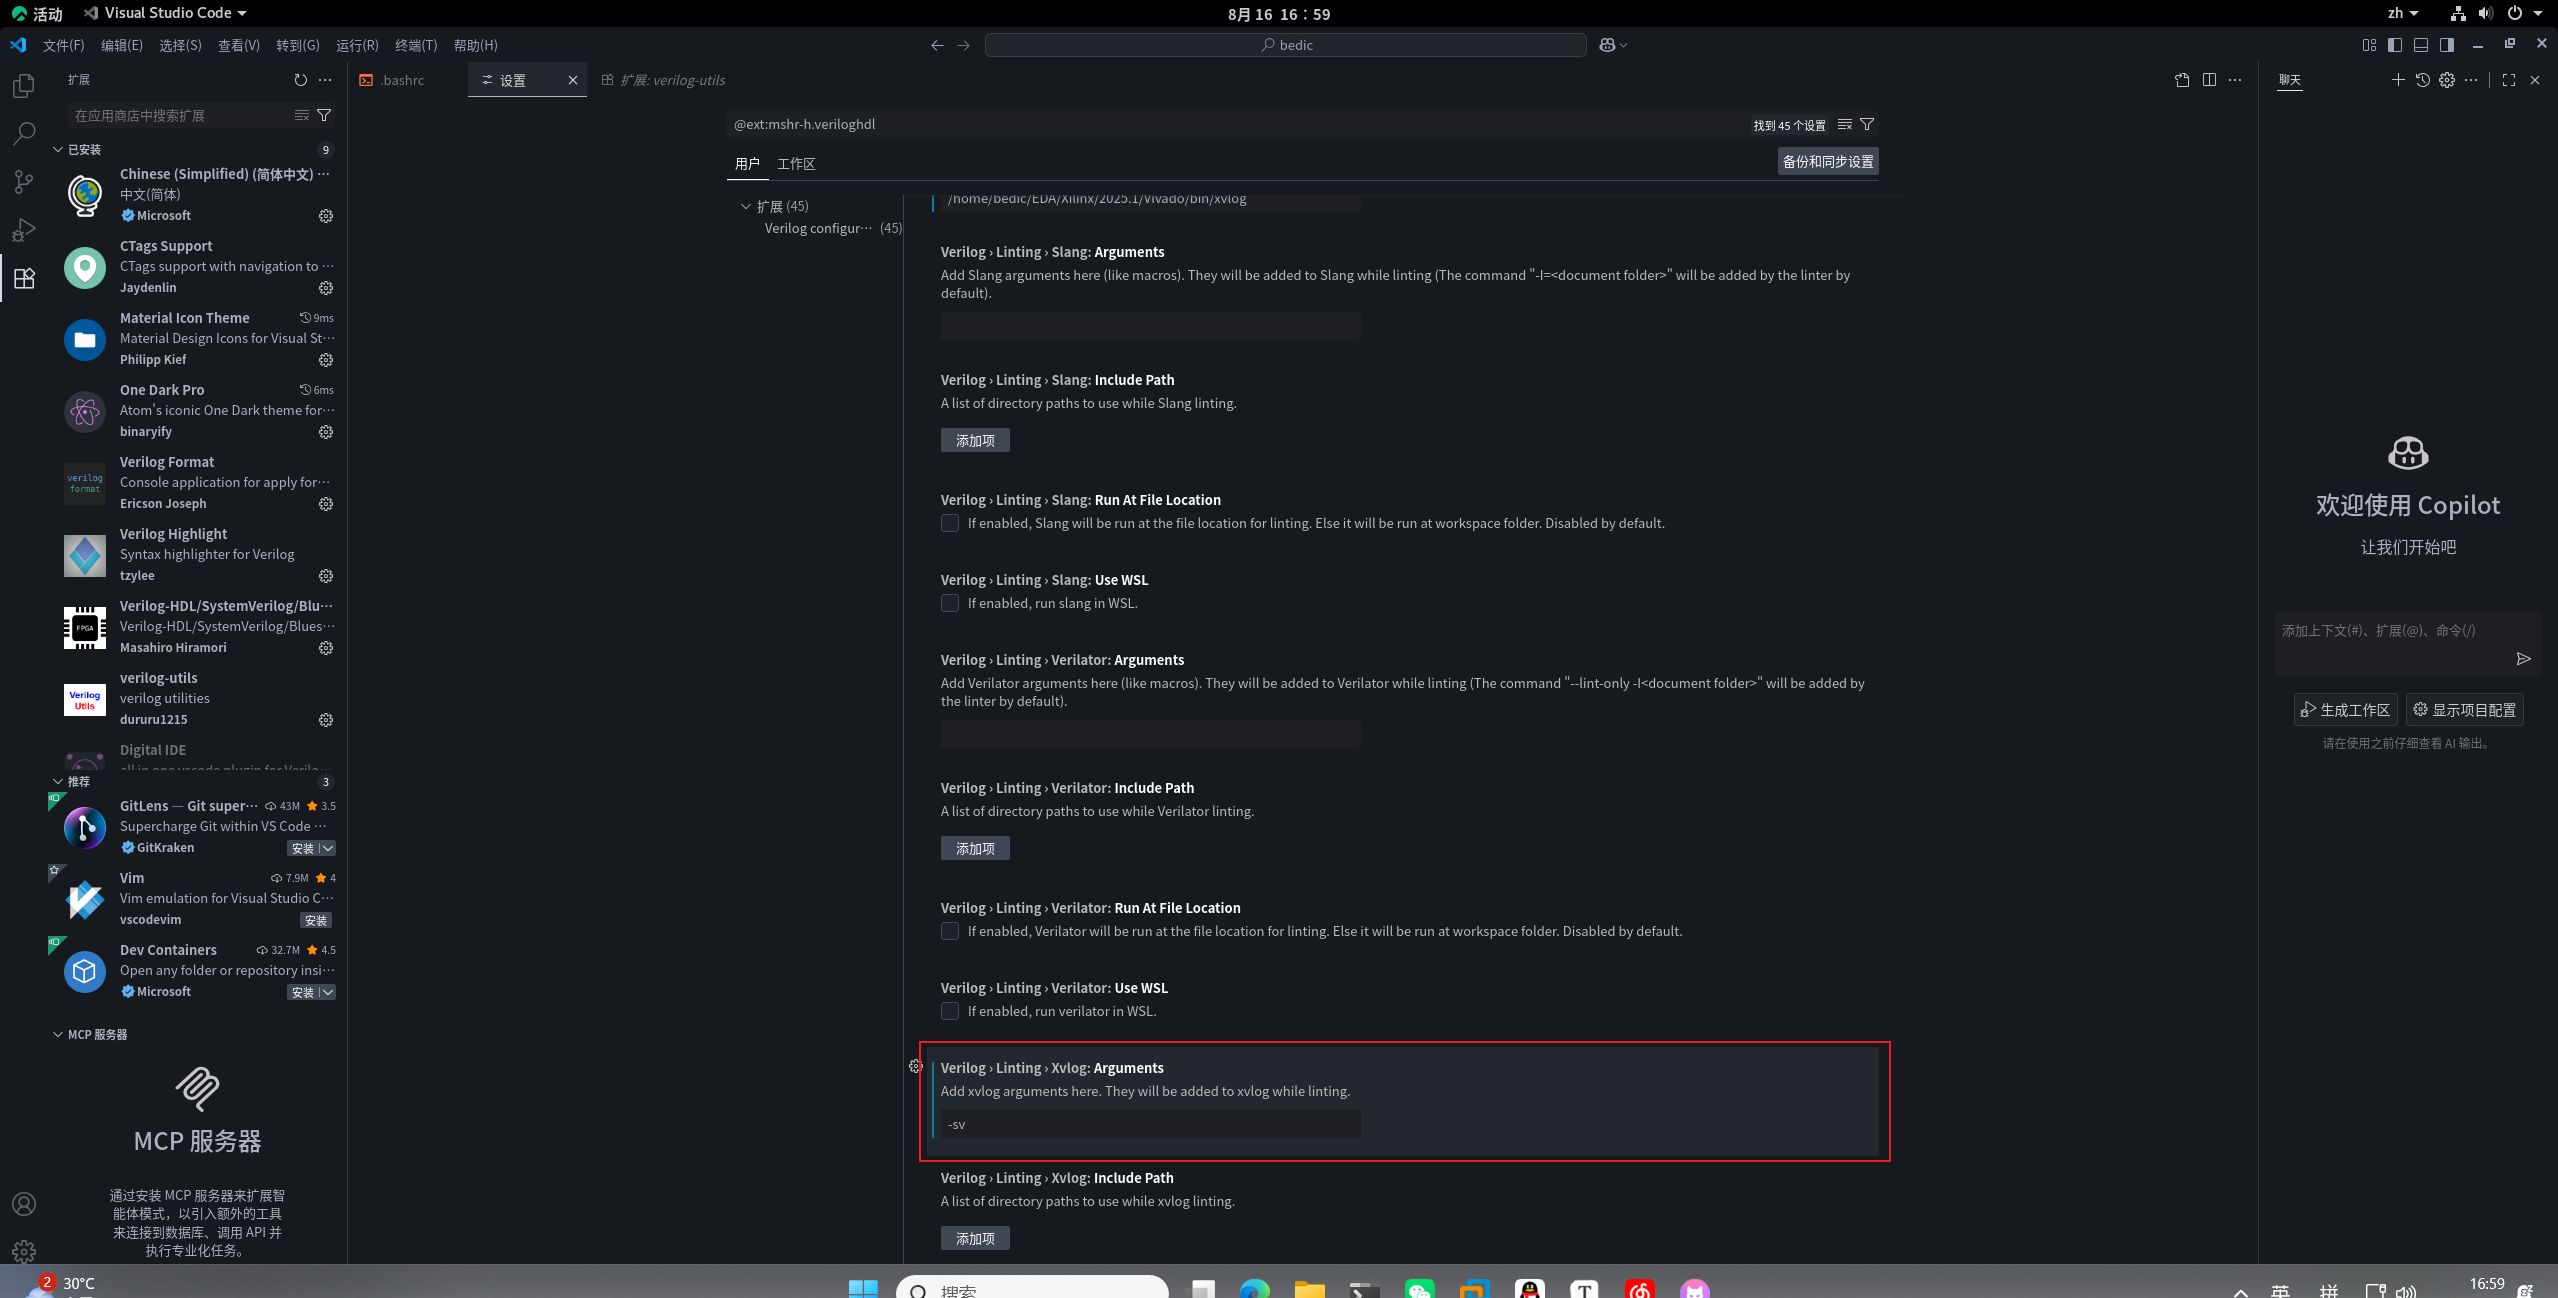Viewport: 2558px width, 1298px height.
Task: Enable Verilator Use WSL checkbox
Action: [x=950, y=1011]
